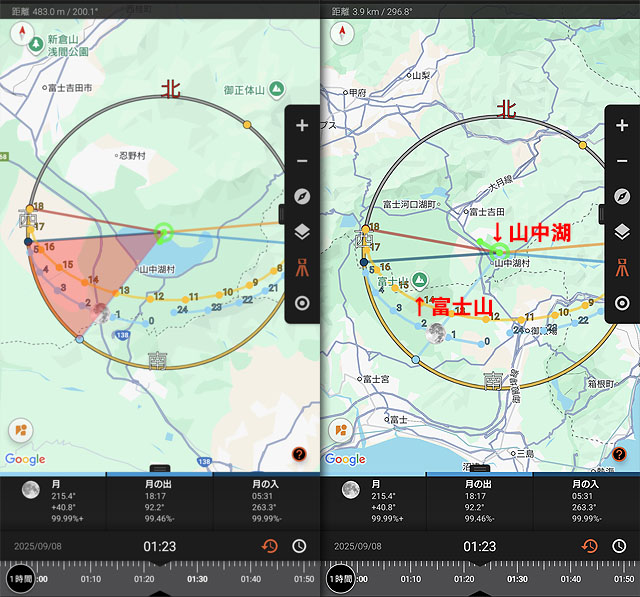Open the 月の入 moonset tab on right screen
The height and width of the screenshot is (597, 640).
[x=587, y=501]
